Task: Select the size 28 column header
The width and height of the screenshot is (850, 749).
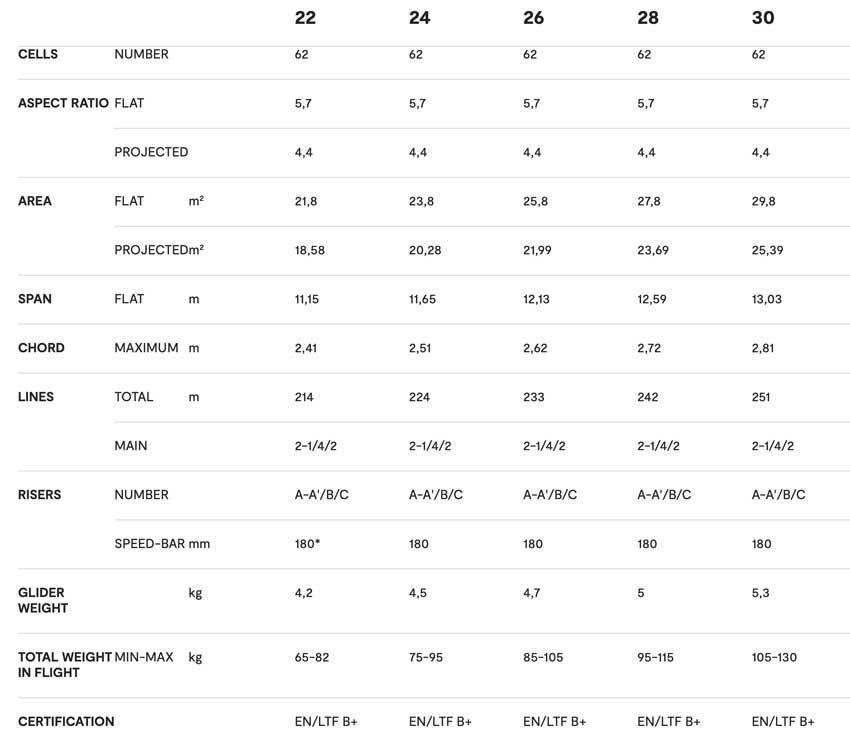Action: 648,18
